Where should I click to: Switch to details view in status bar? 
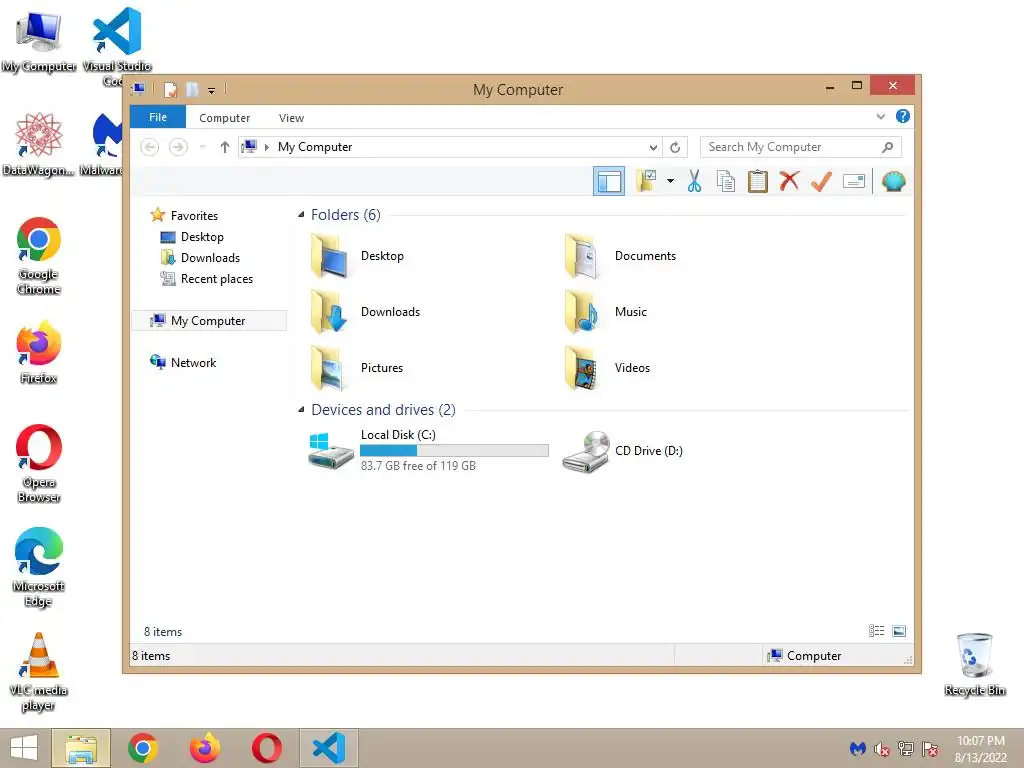click(876, 631)
